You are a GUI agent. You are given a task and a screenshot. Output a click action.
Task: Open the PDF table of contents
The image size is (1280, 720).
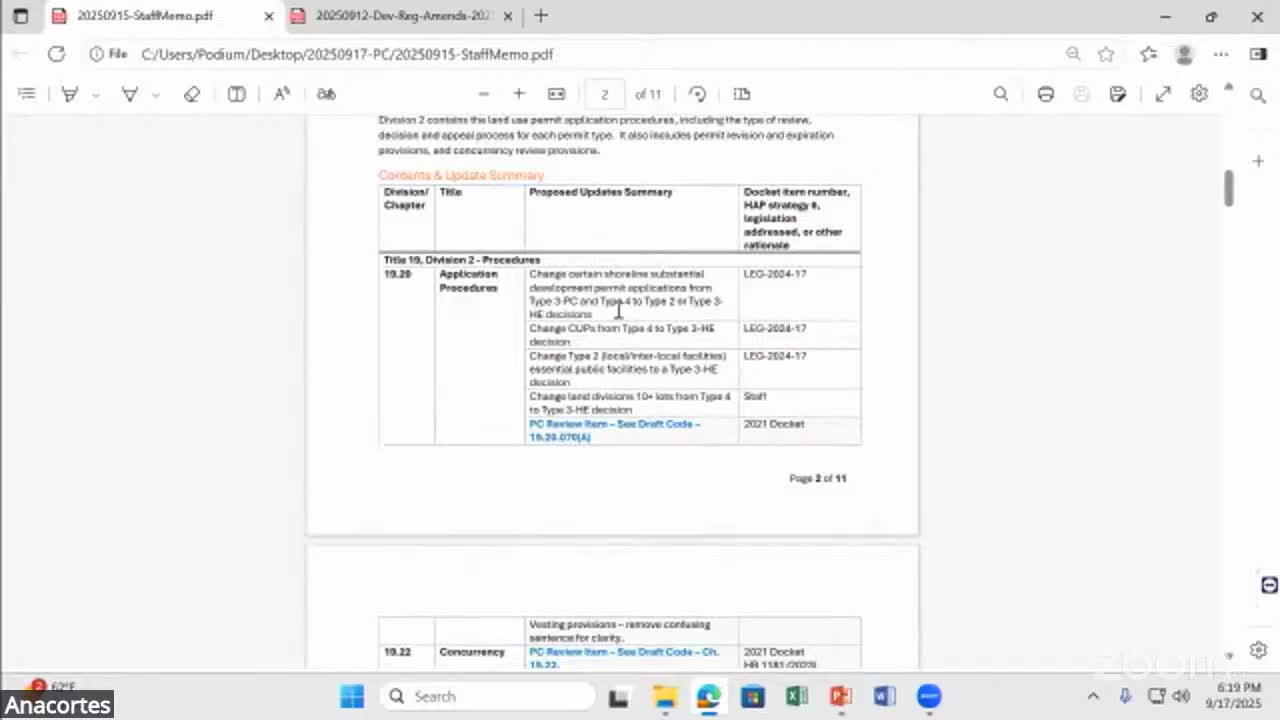point(27,94)
